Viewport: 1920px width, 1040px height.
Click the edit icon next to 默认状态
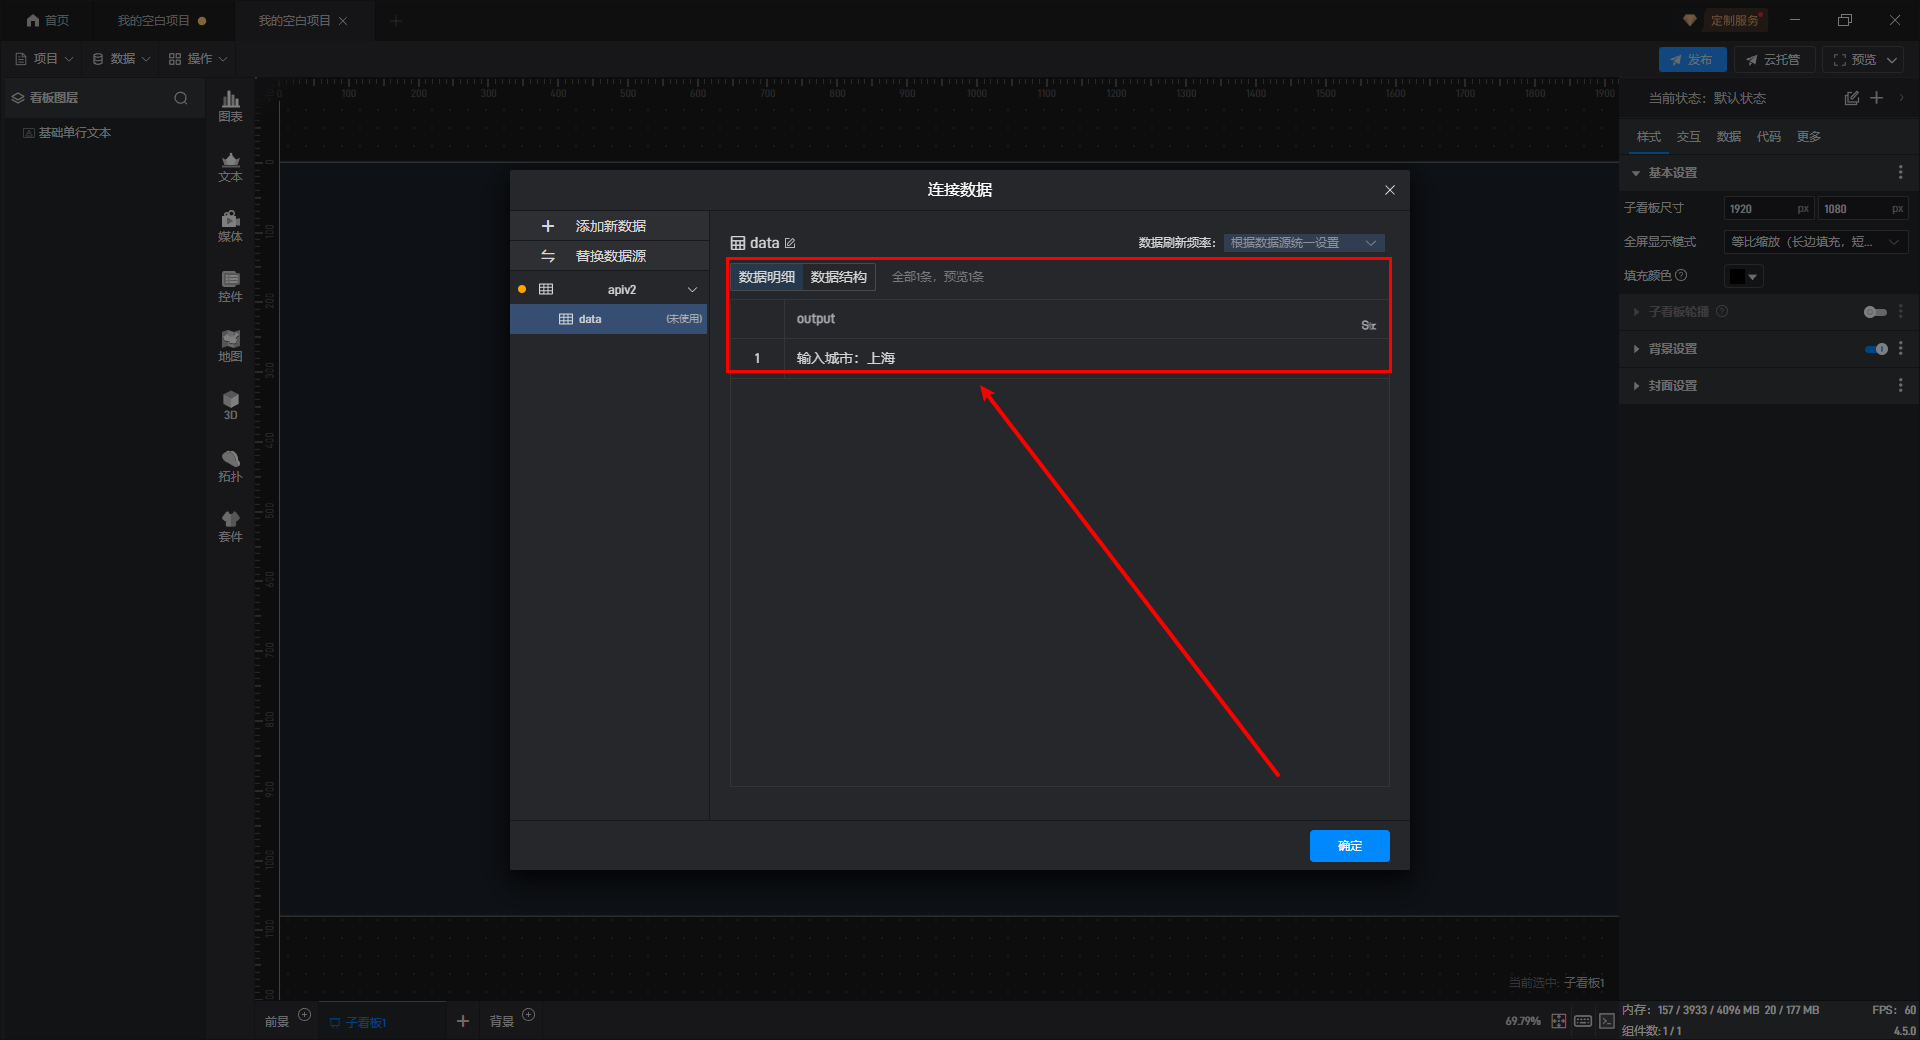pyautogui.click(x=1852, y=98)
